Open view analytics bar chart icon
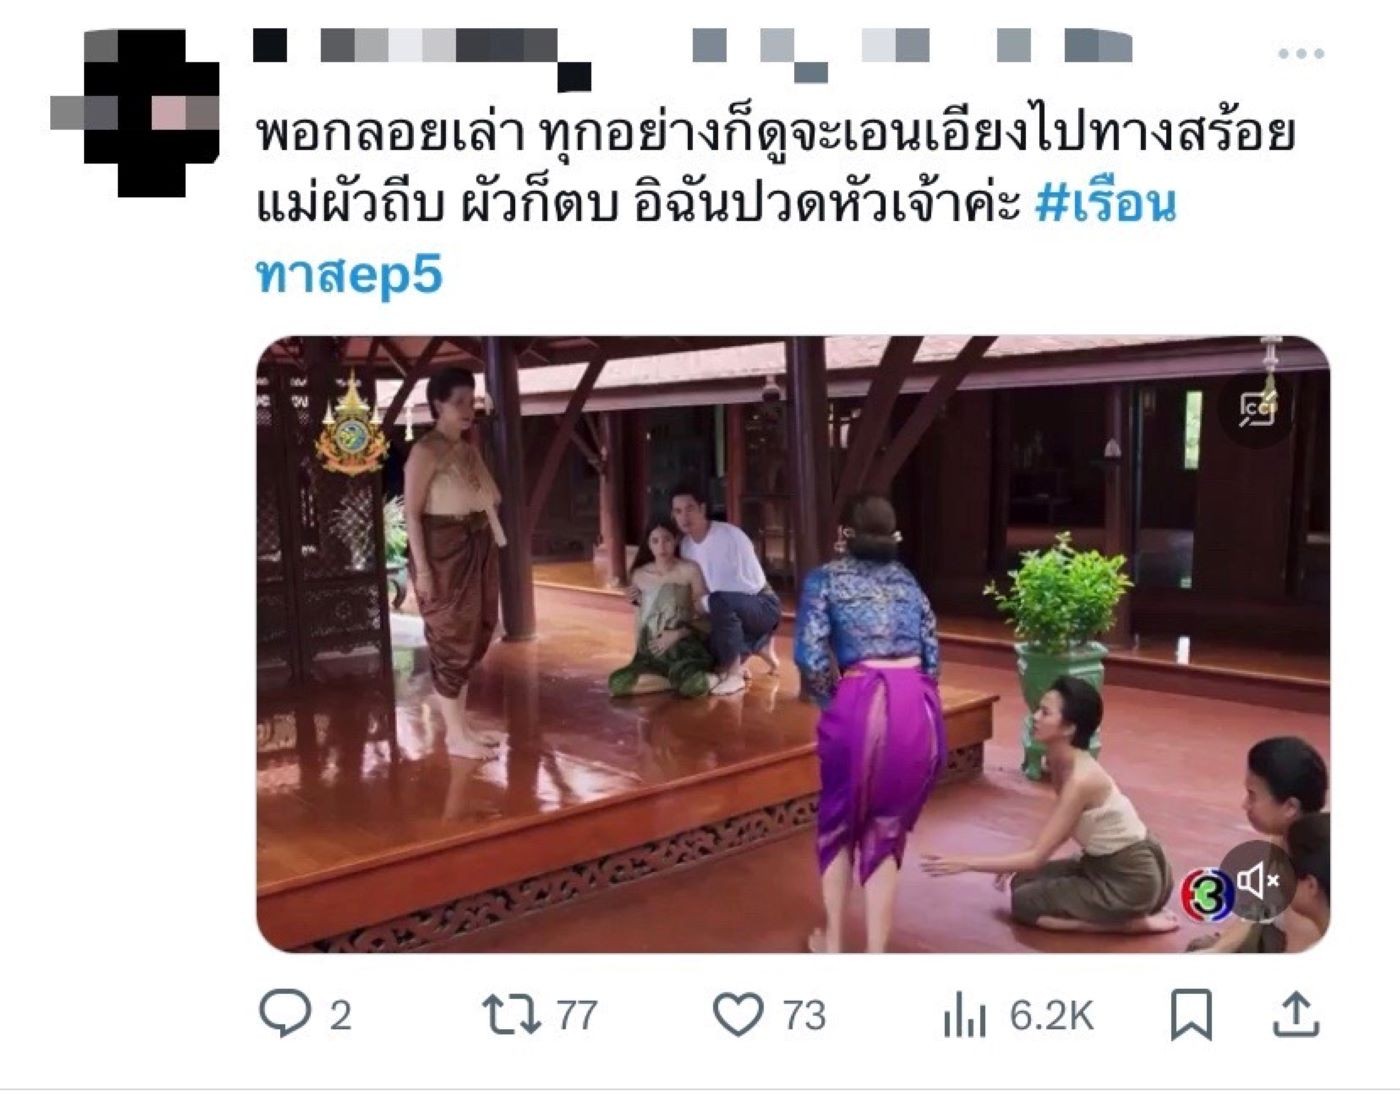The width and height of the screenshot is (1400, 1094). click(964, 1016)
